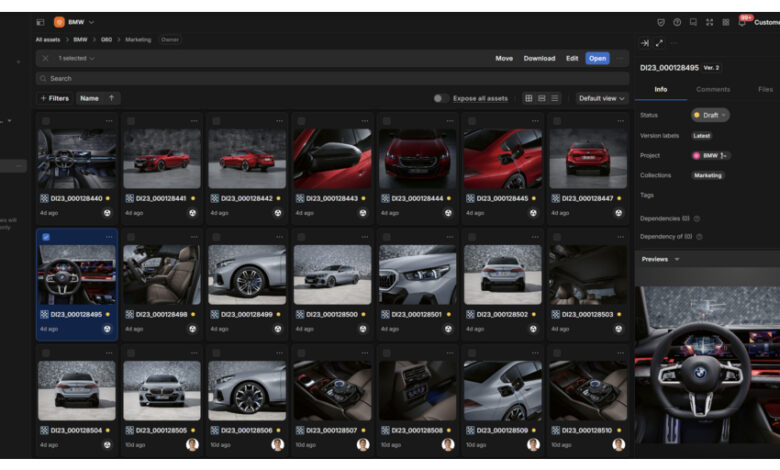Uncheck the selected DI23_000128495 checkbox
Viewport: 780px width, 470px height.
[x=46, y=237]
